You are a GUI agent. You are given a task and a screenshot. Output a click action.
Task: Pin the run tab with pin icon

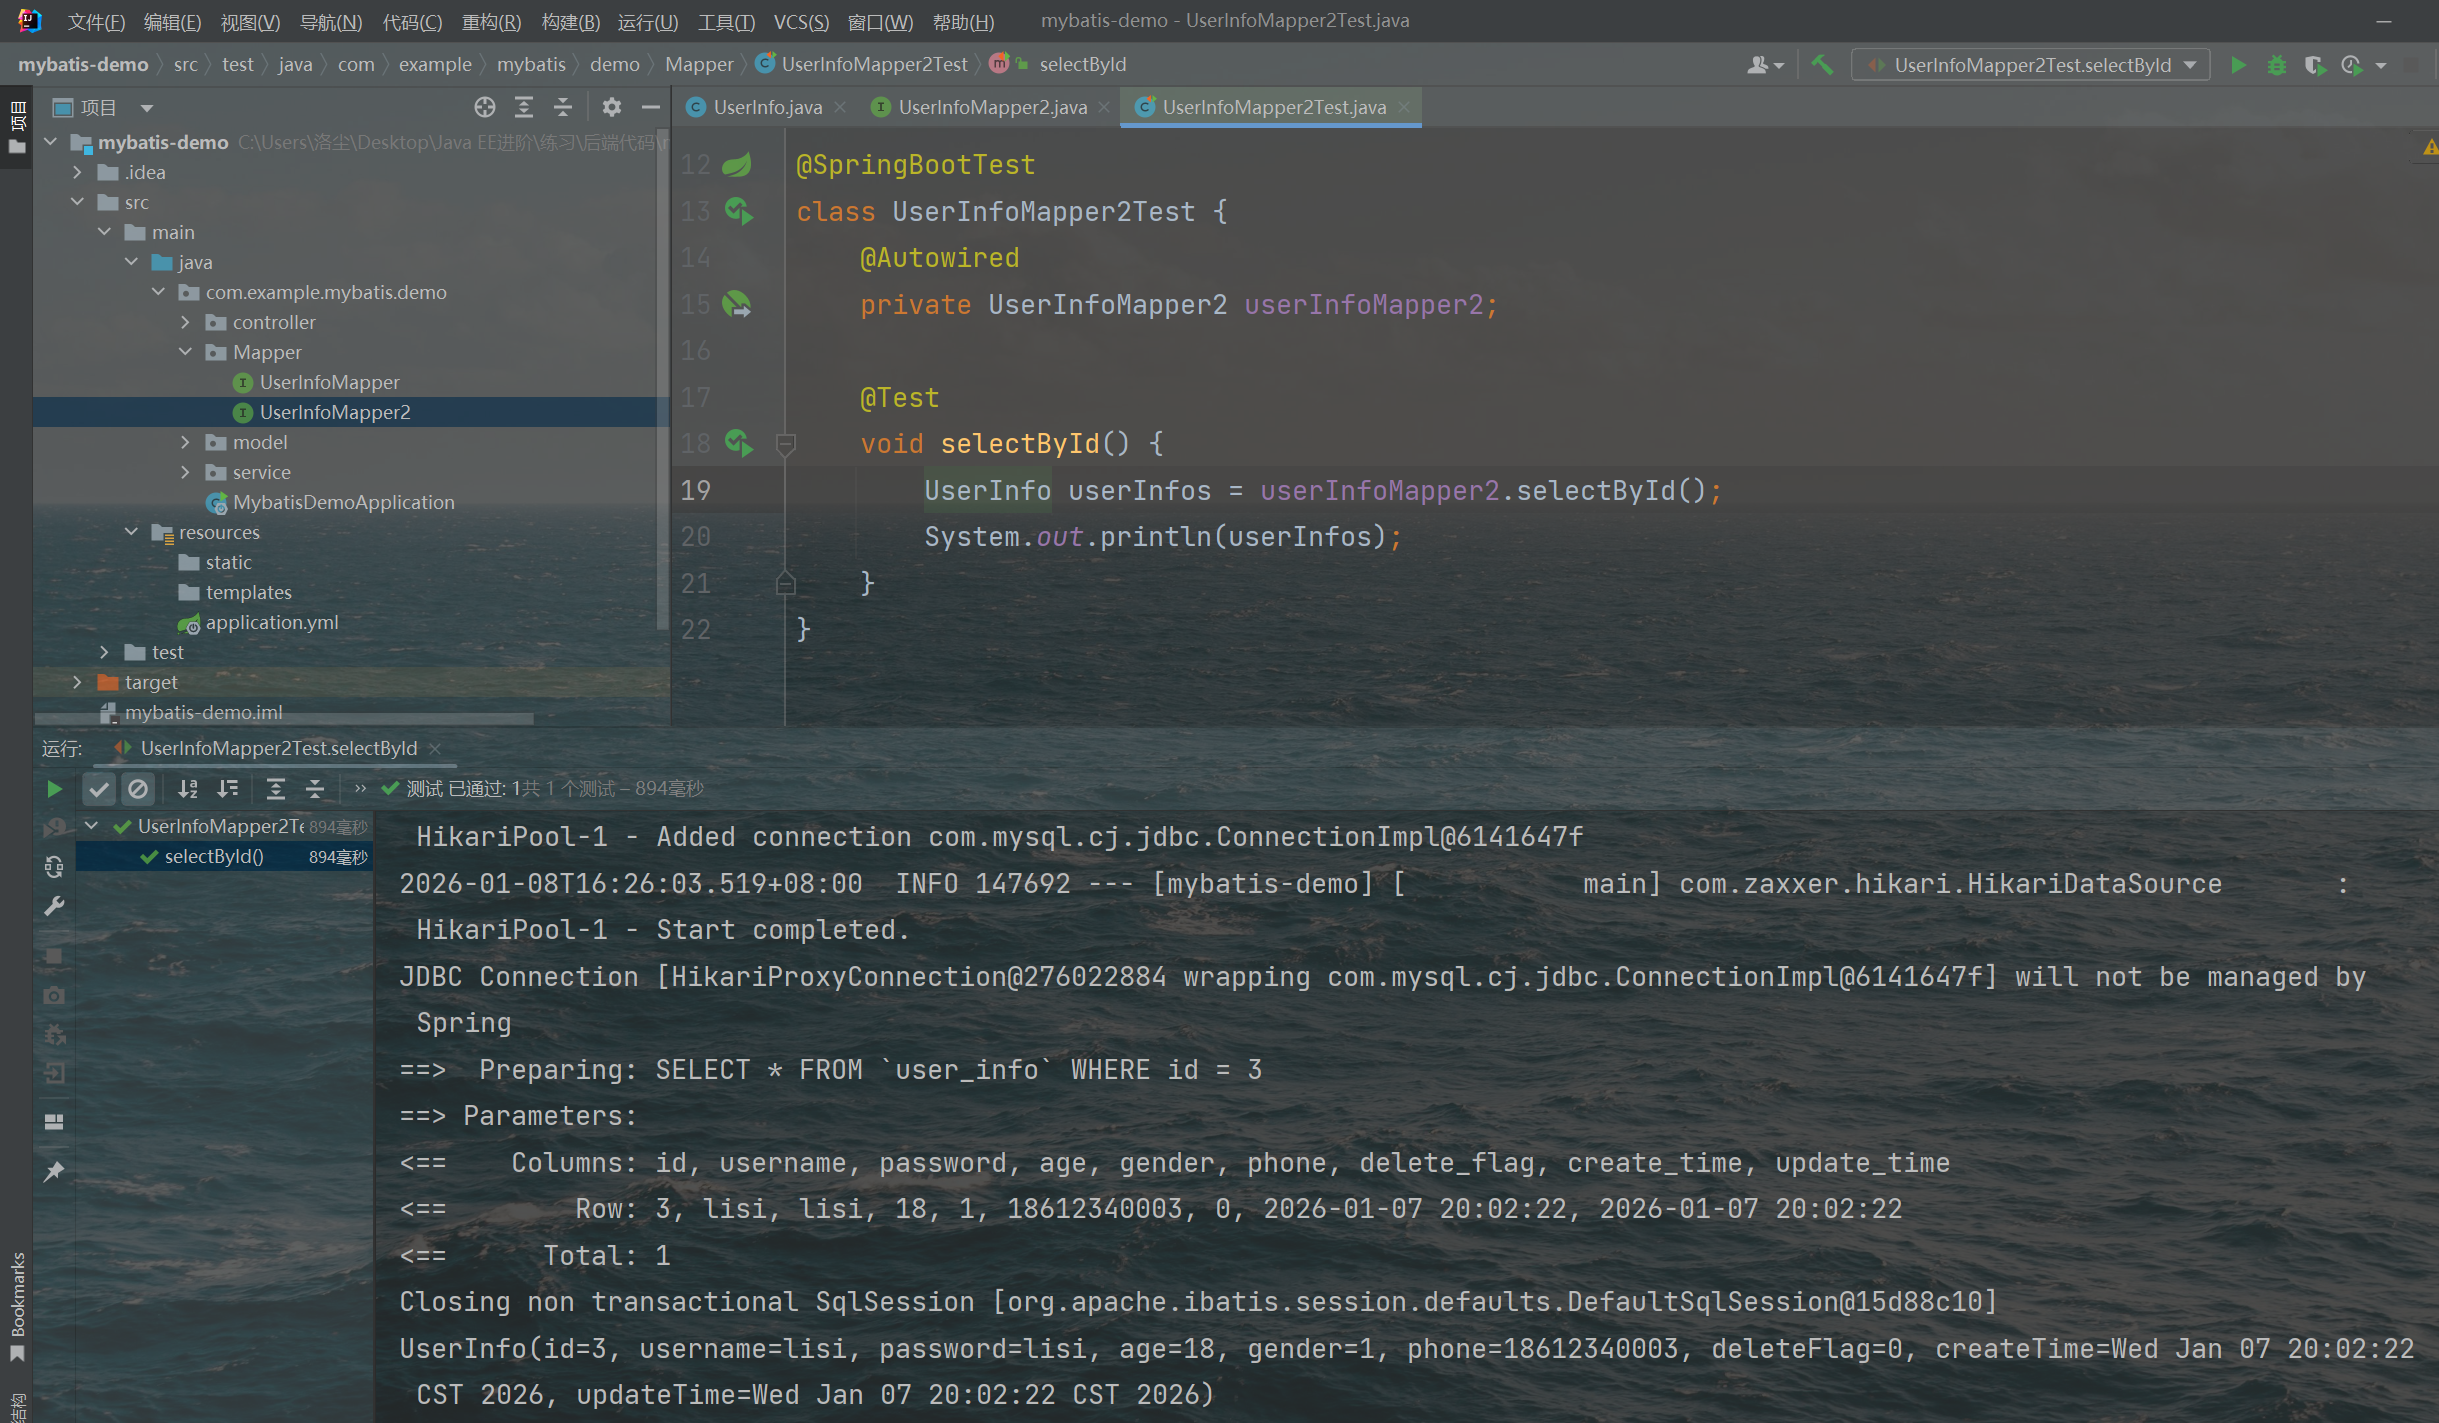pyautogui.click(x=54, y=1171)
